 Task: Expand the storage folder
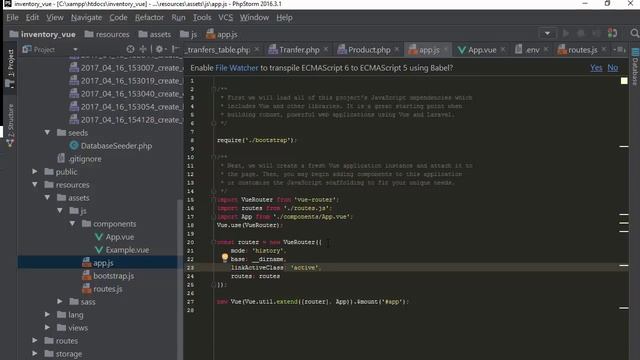[x=35, y=353]
